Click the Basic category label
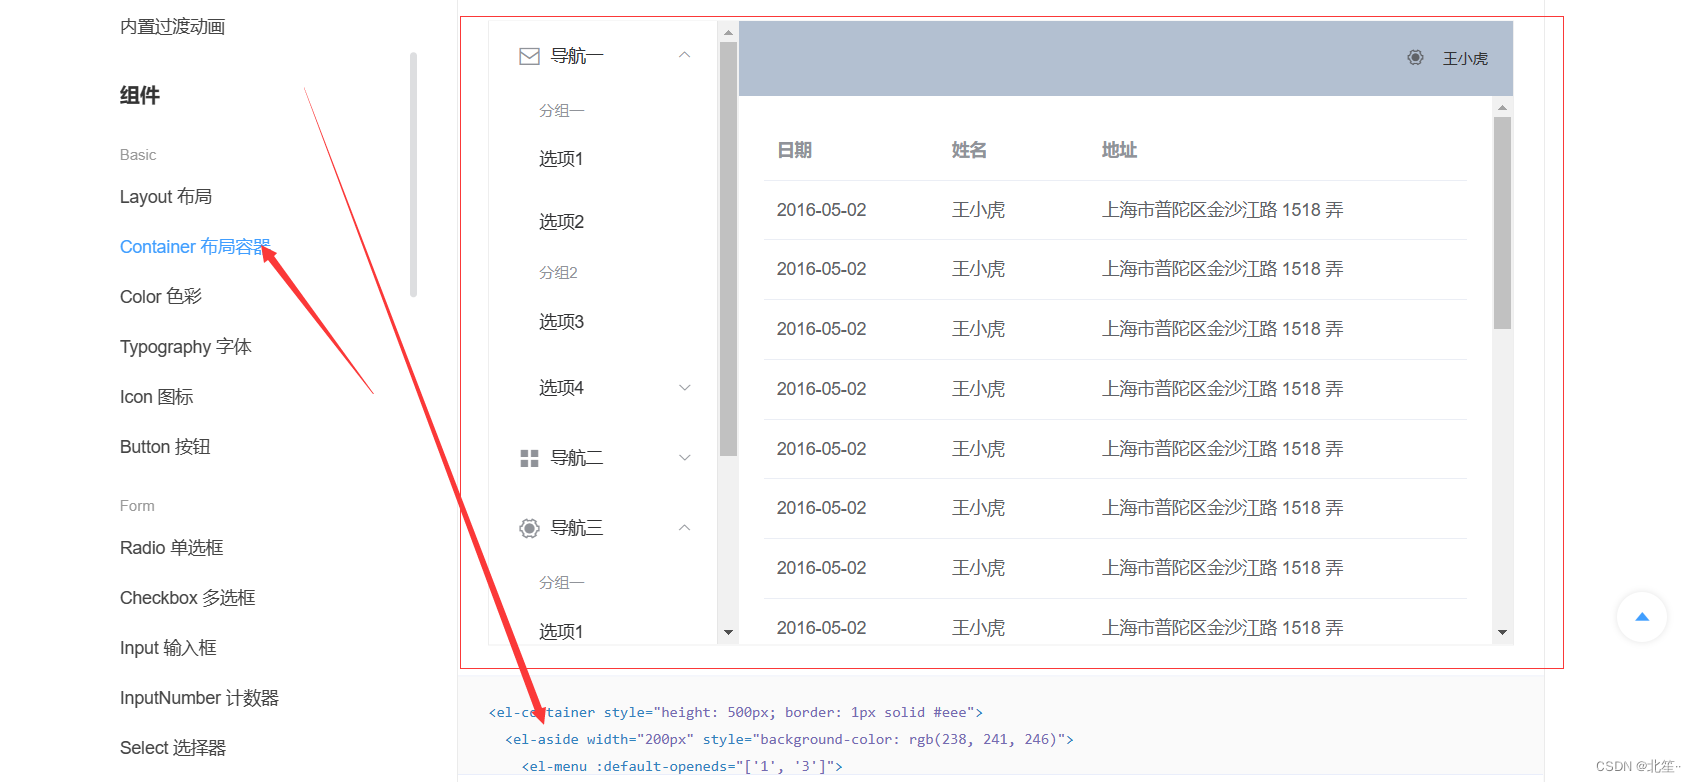 (x=138, y=155)
